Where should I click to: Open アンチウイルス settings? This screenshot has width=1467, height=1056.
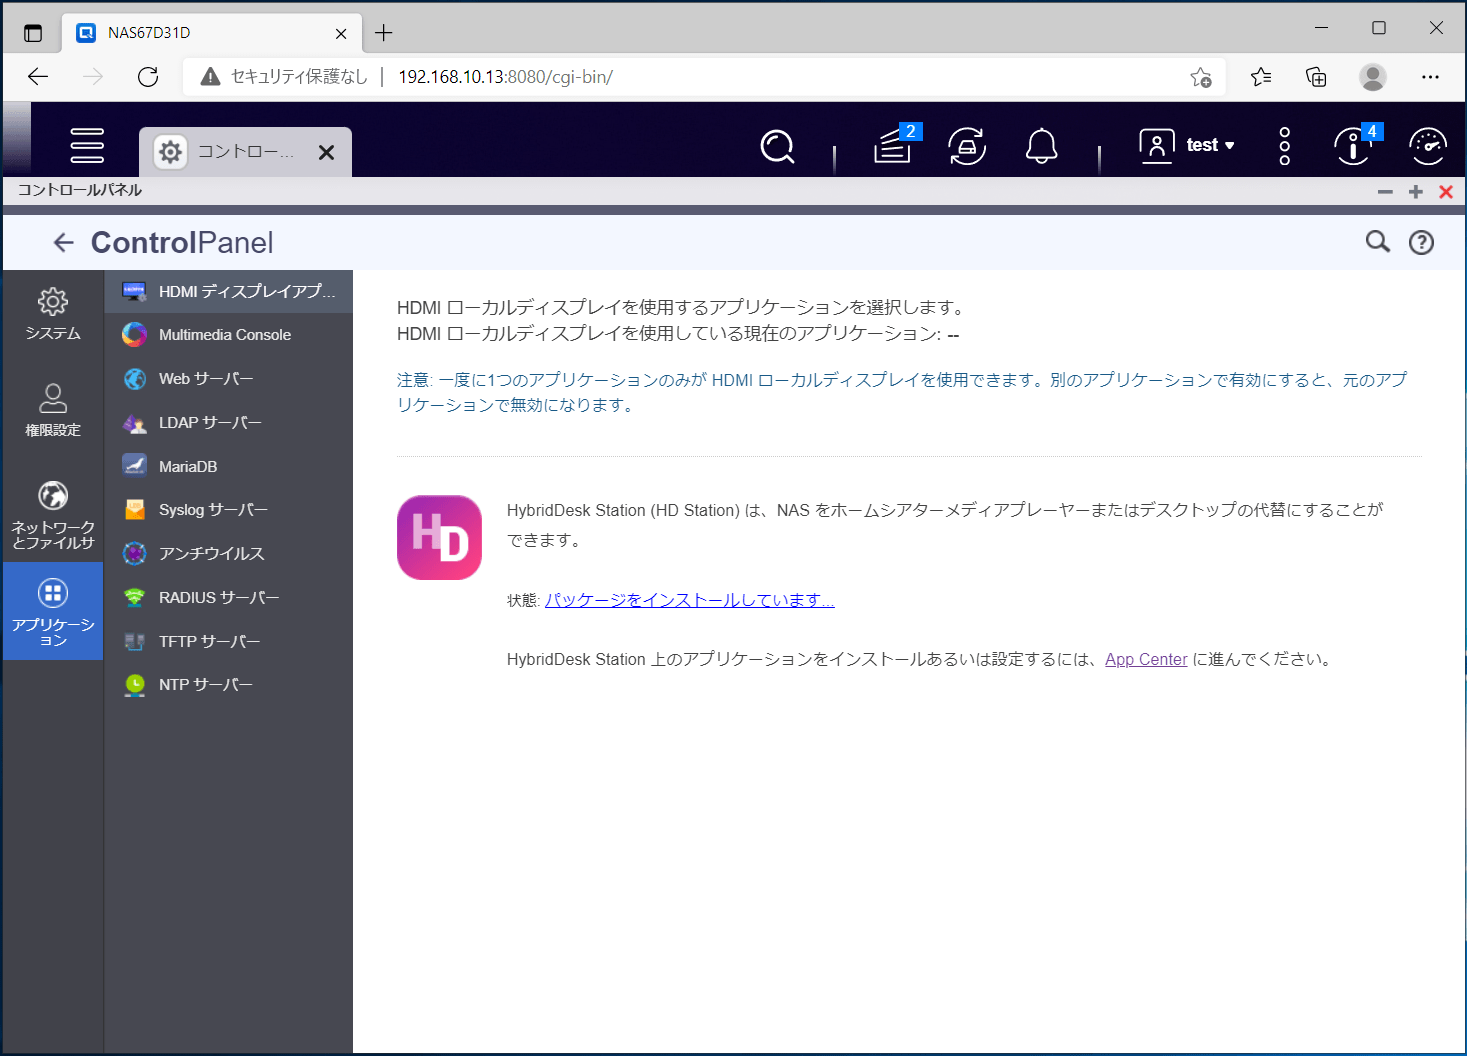[229, 554]
